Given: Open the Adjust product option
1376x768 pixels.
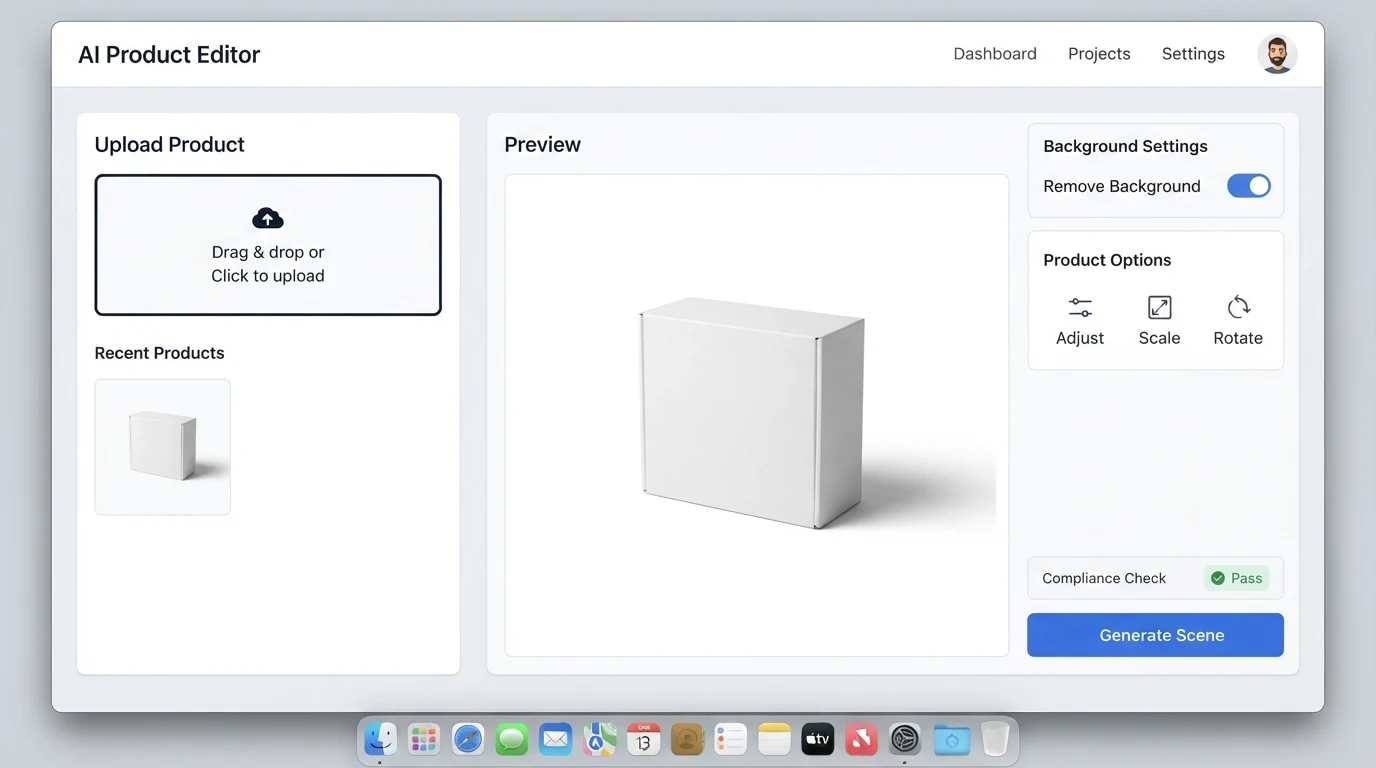Looking at the screenshot, I should (x=1080, y=321).
